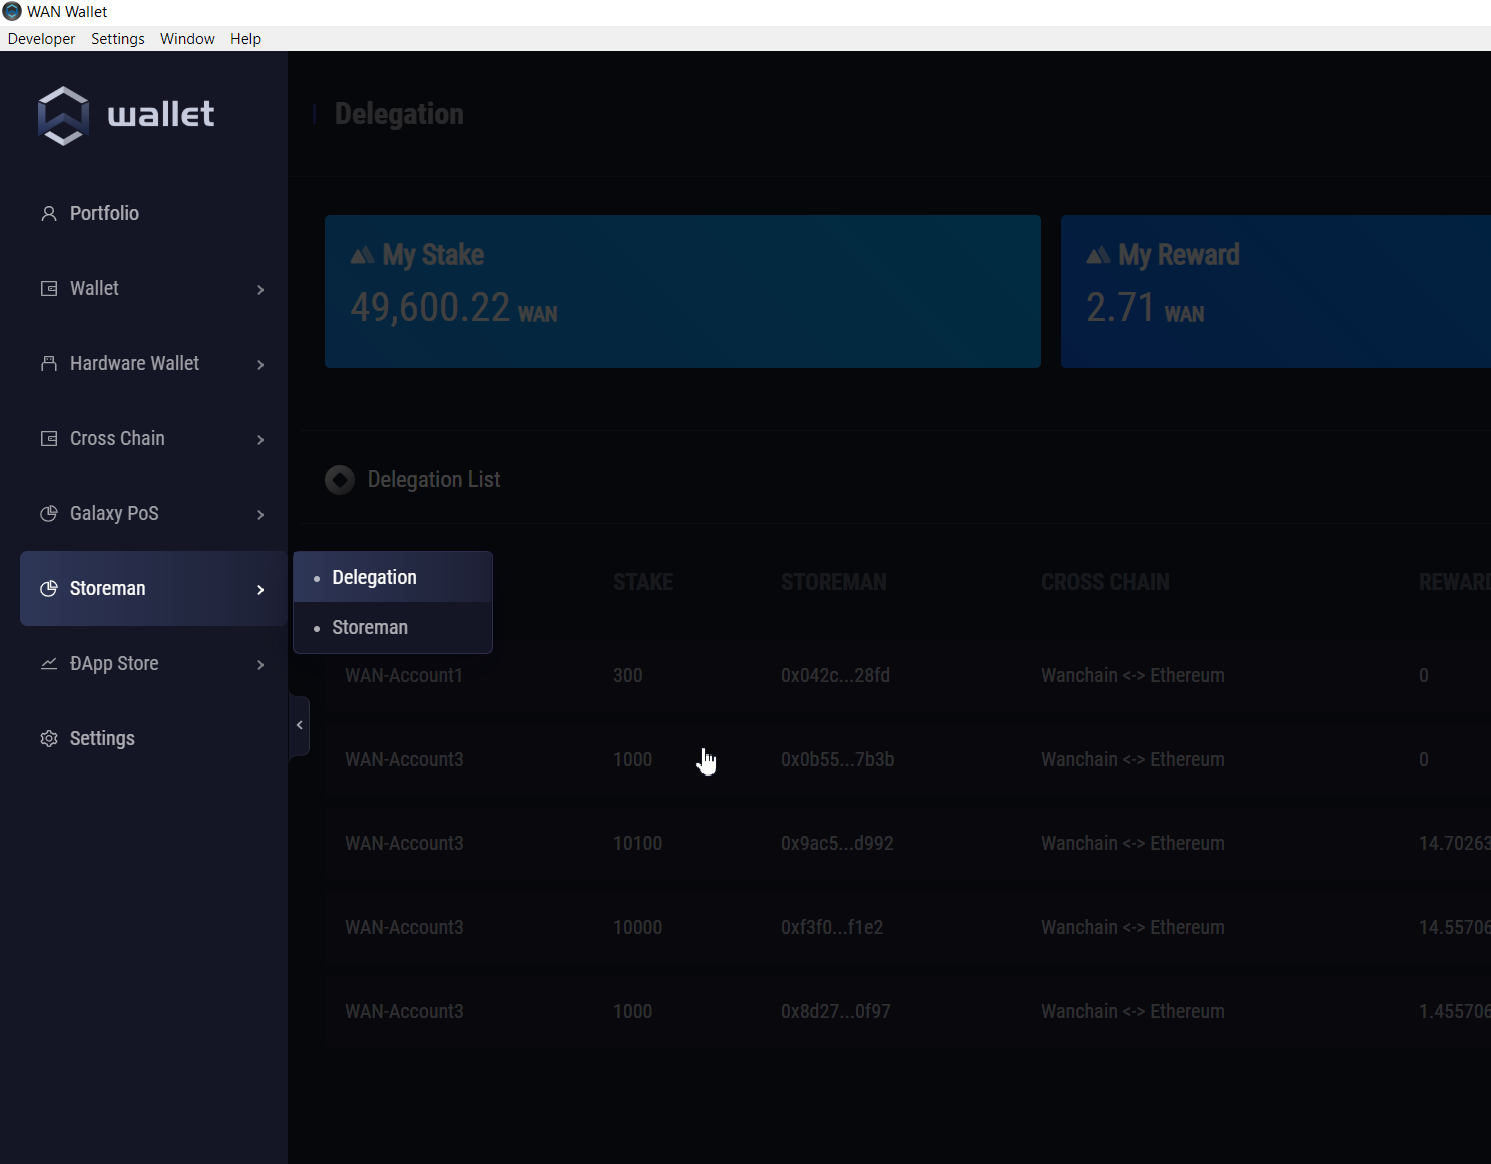This screenshot has width=1491, height=1164.
Task: Open the Galaxy PoS sidebar label
Action: (x=114, y=513)
